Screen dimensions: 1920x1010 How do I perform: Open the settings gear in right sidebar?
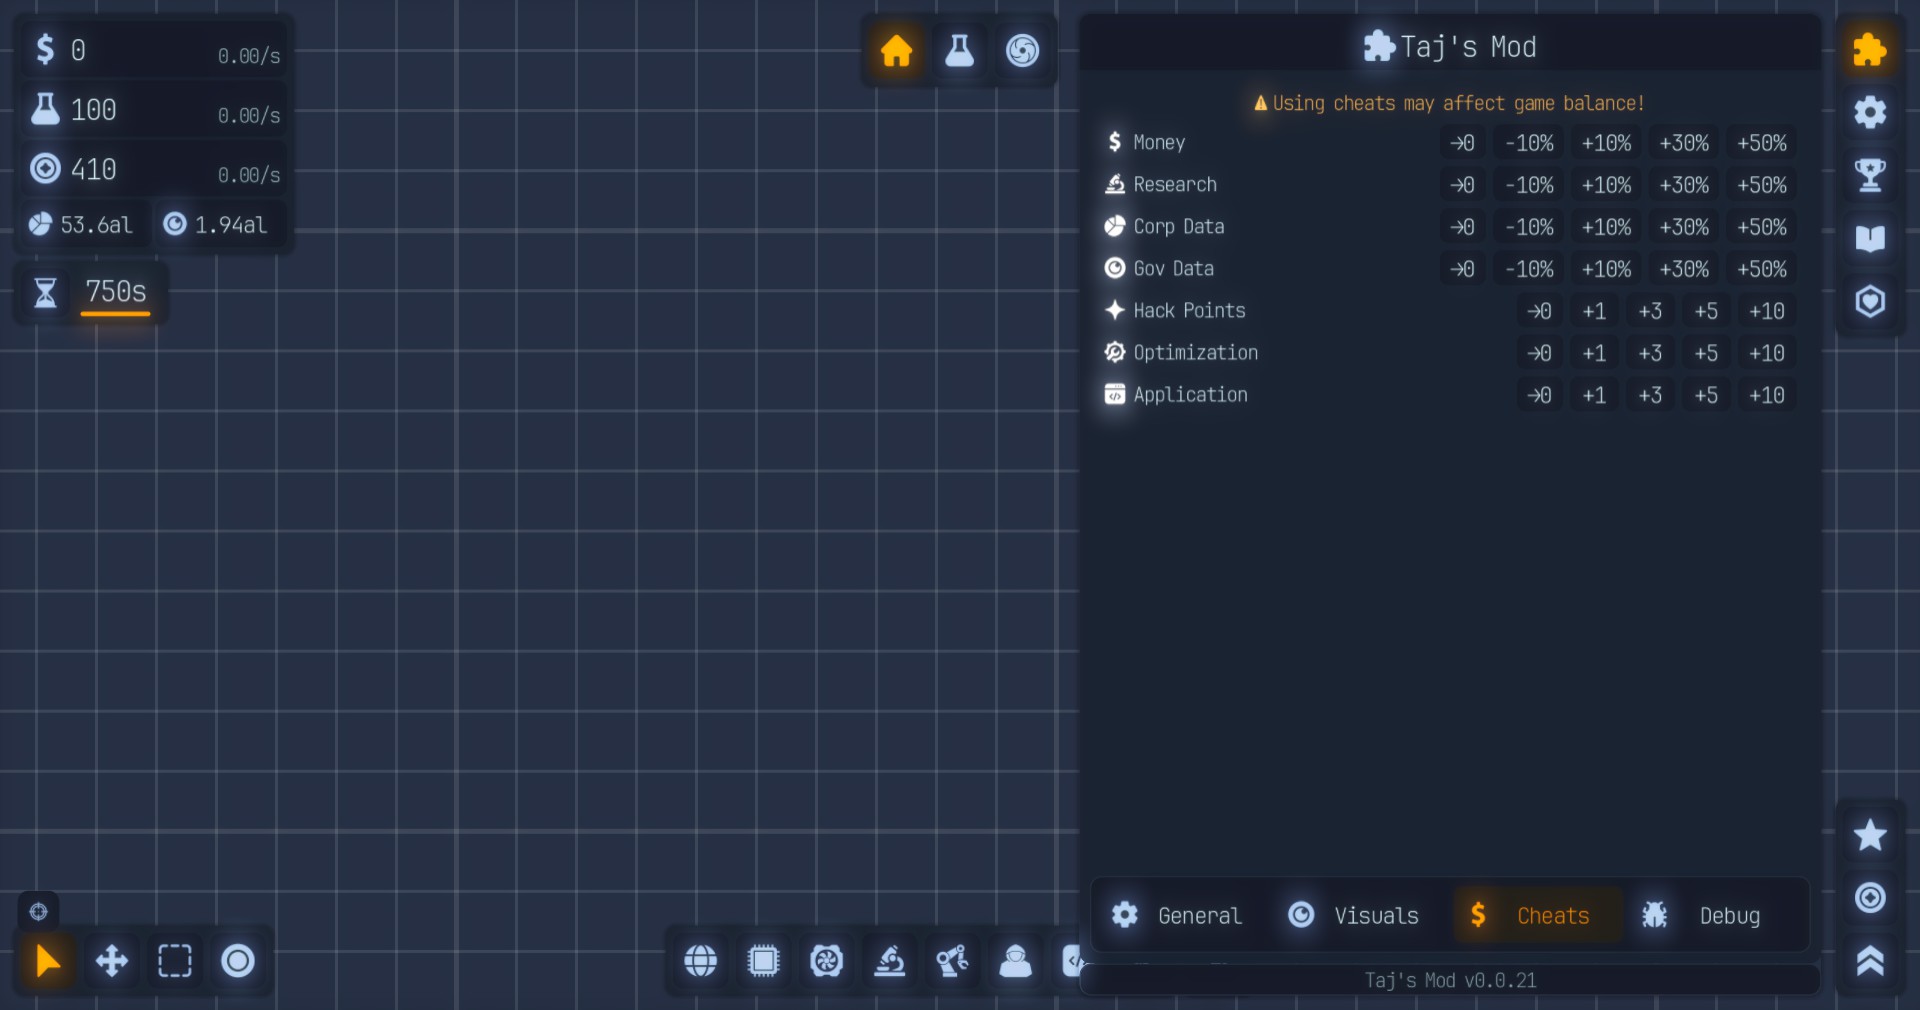[x=1869, y=112]
